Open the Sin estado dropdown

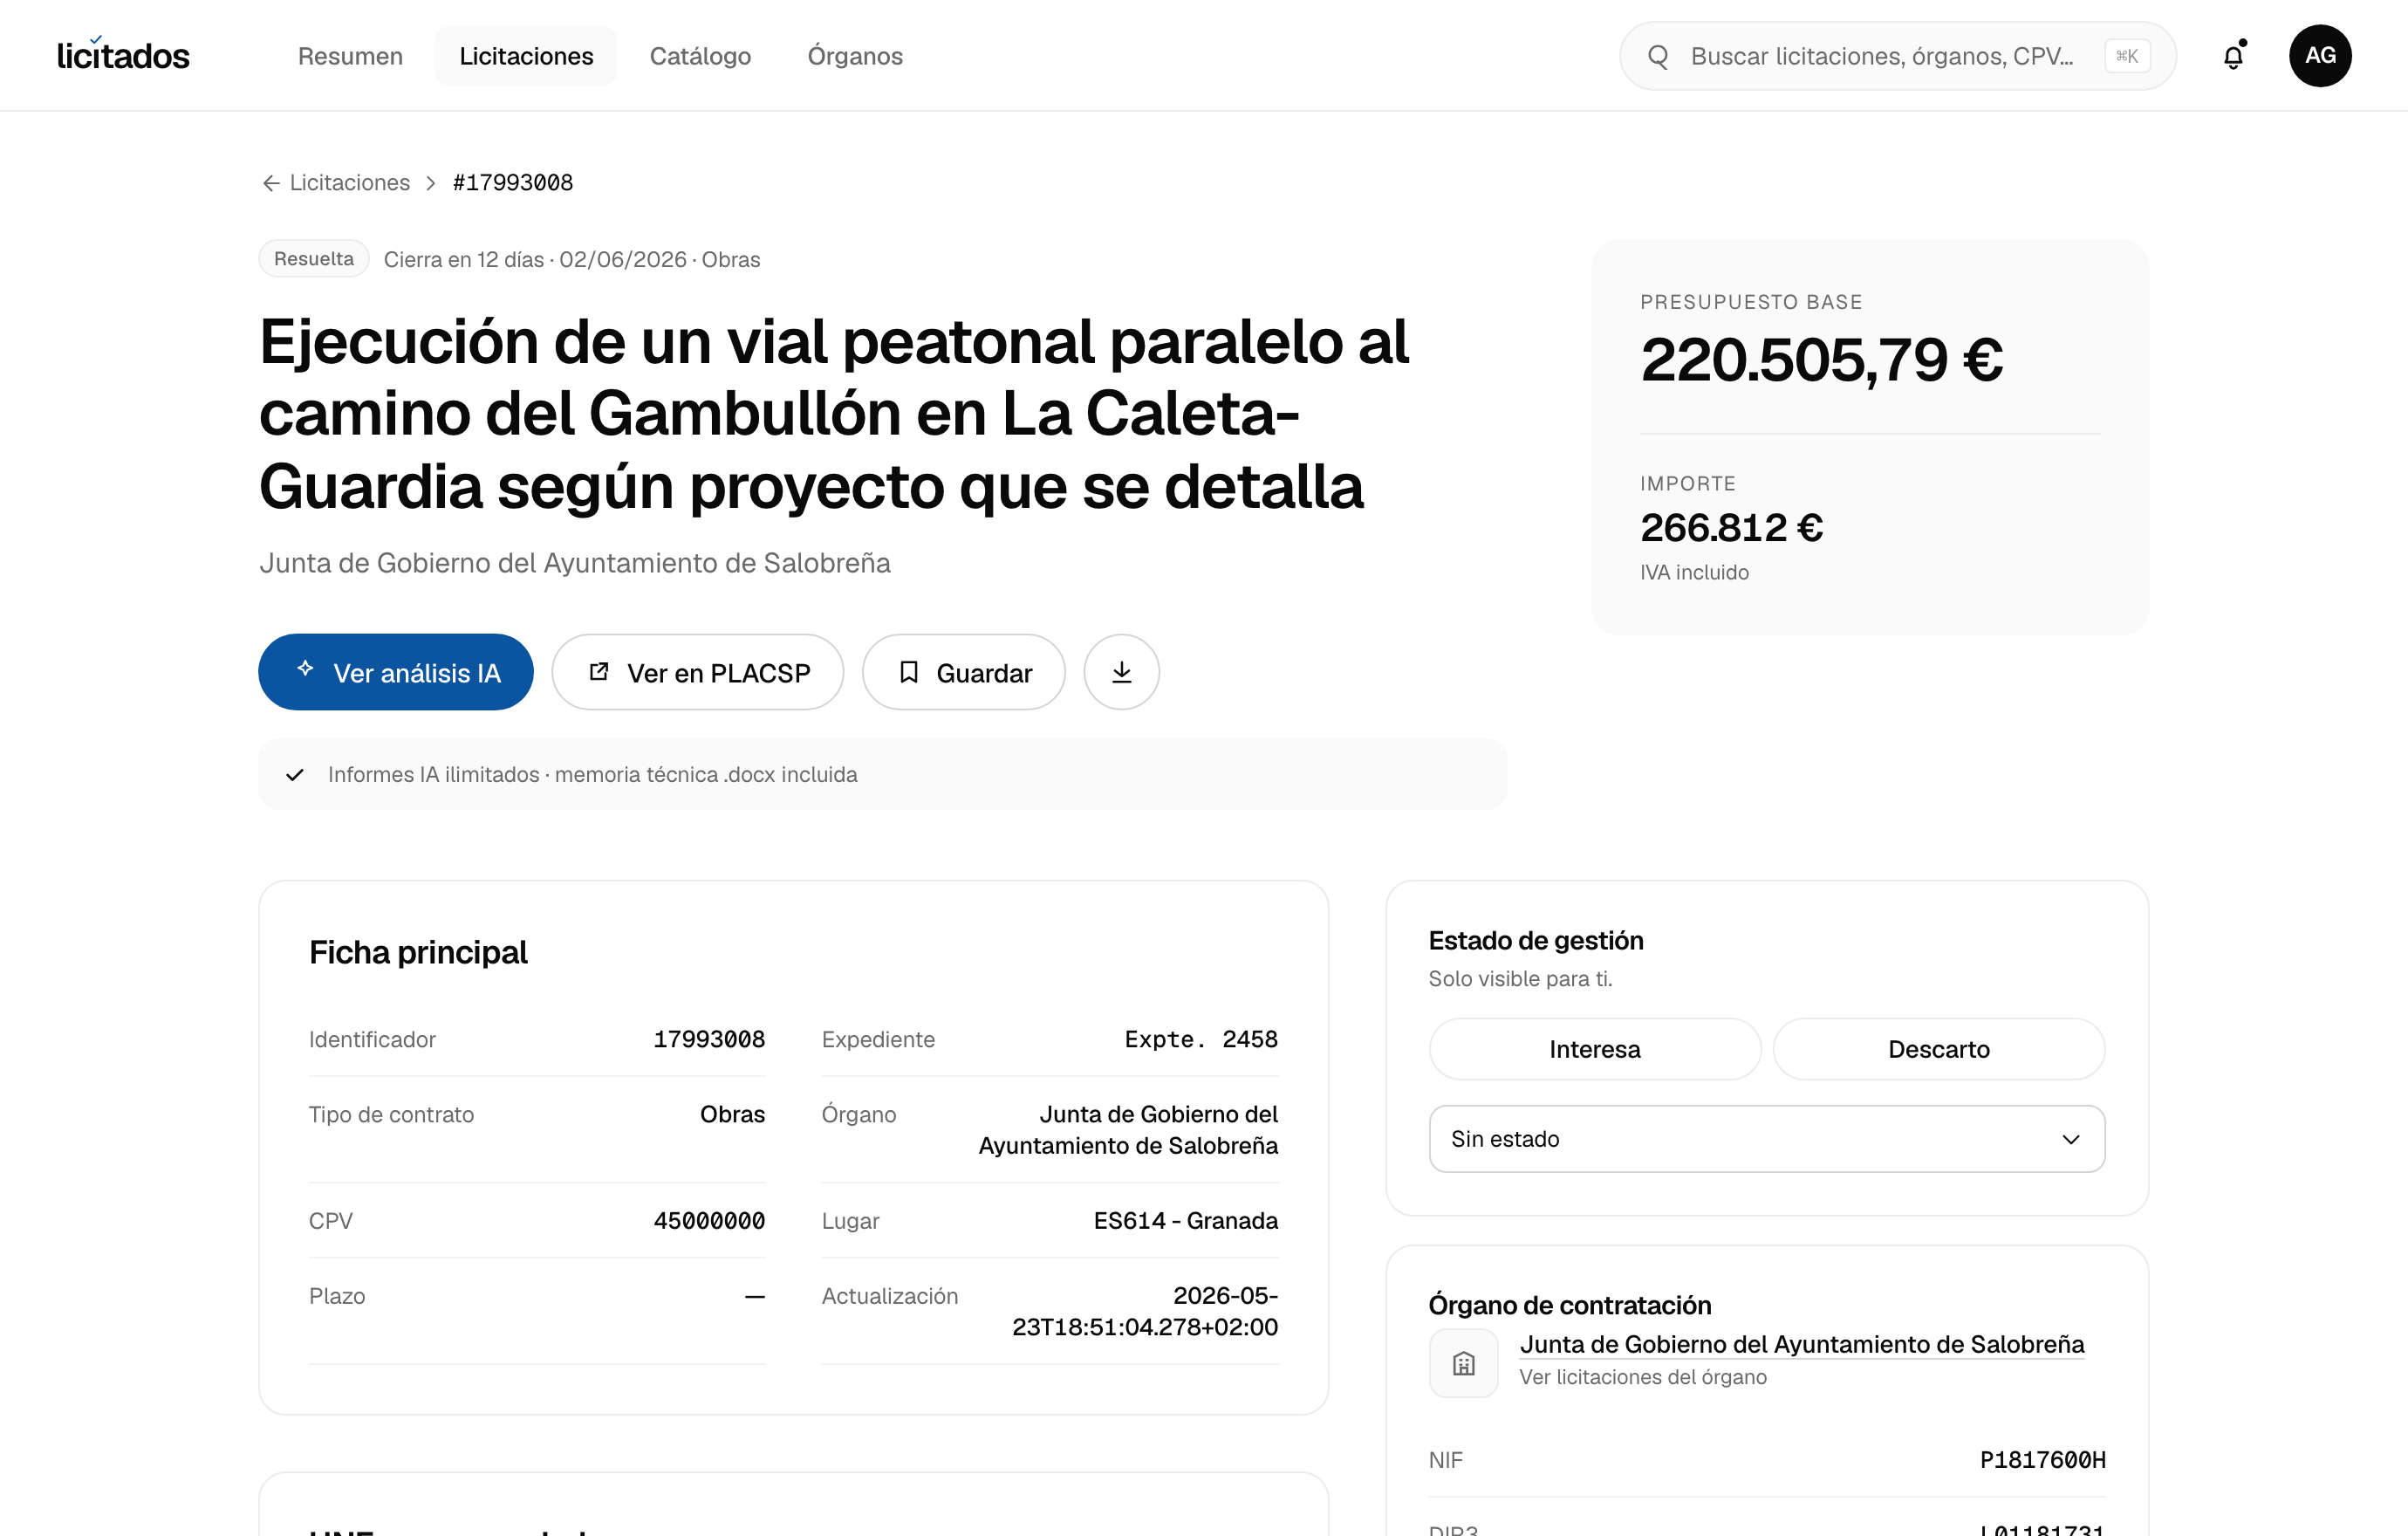[1766, 1139]
